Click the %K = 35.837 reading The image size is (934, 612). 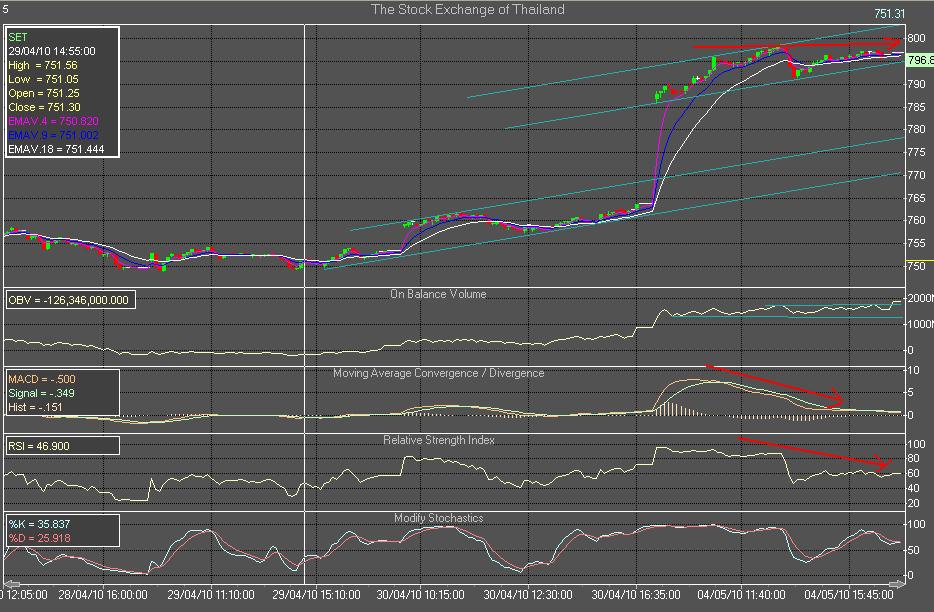(x=39, y=524)
